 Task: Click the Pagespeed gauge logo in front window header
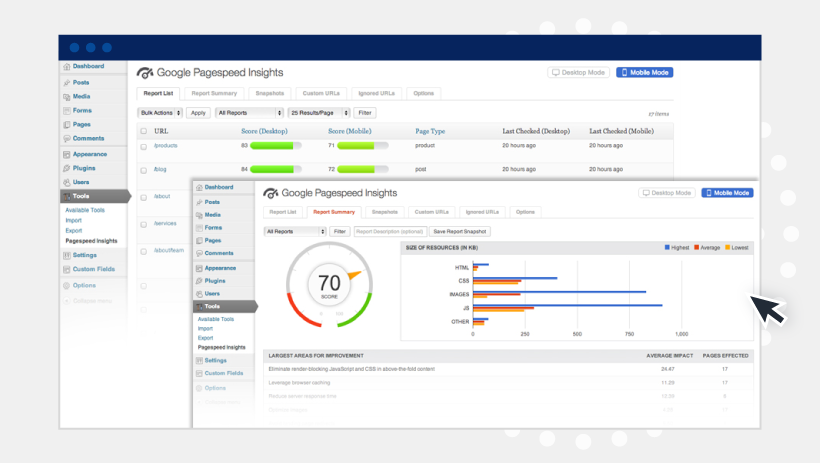click(270, 193)
